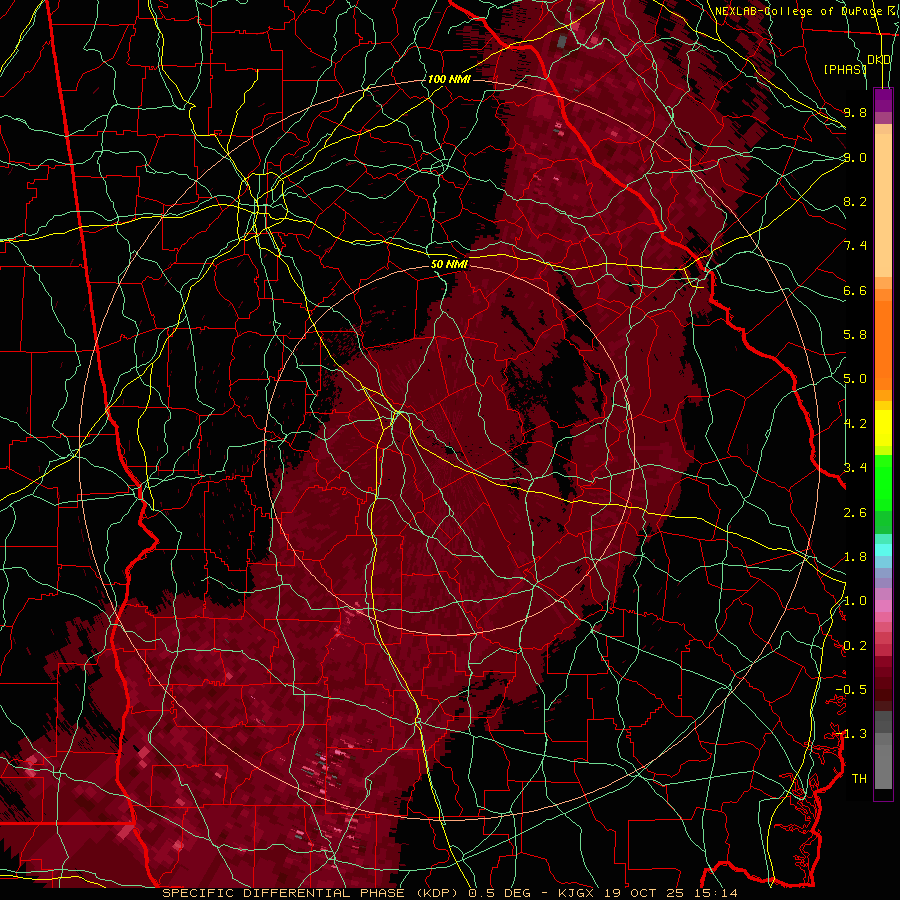Select the 9.0 value on the scale
The width and height of the screenshot is (900, 900).
[x=855, y=157]
